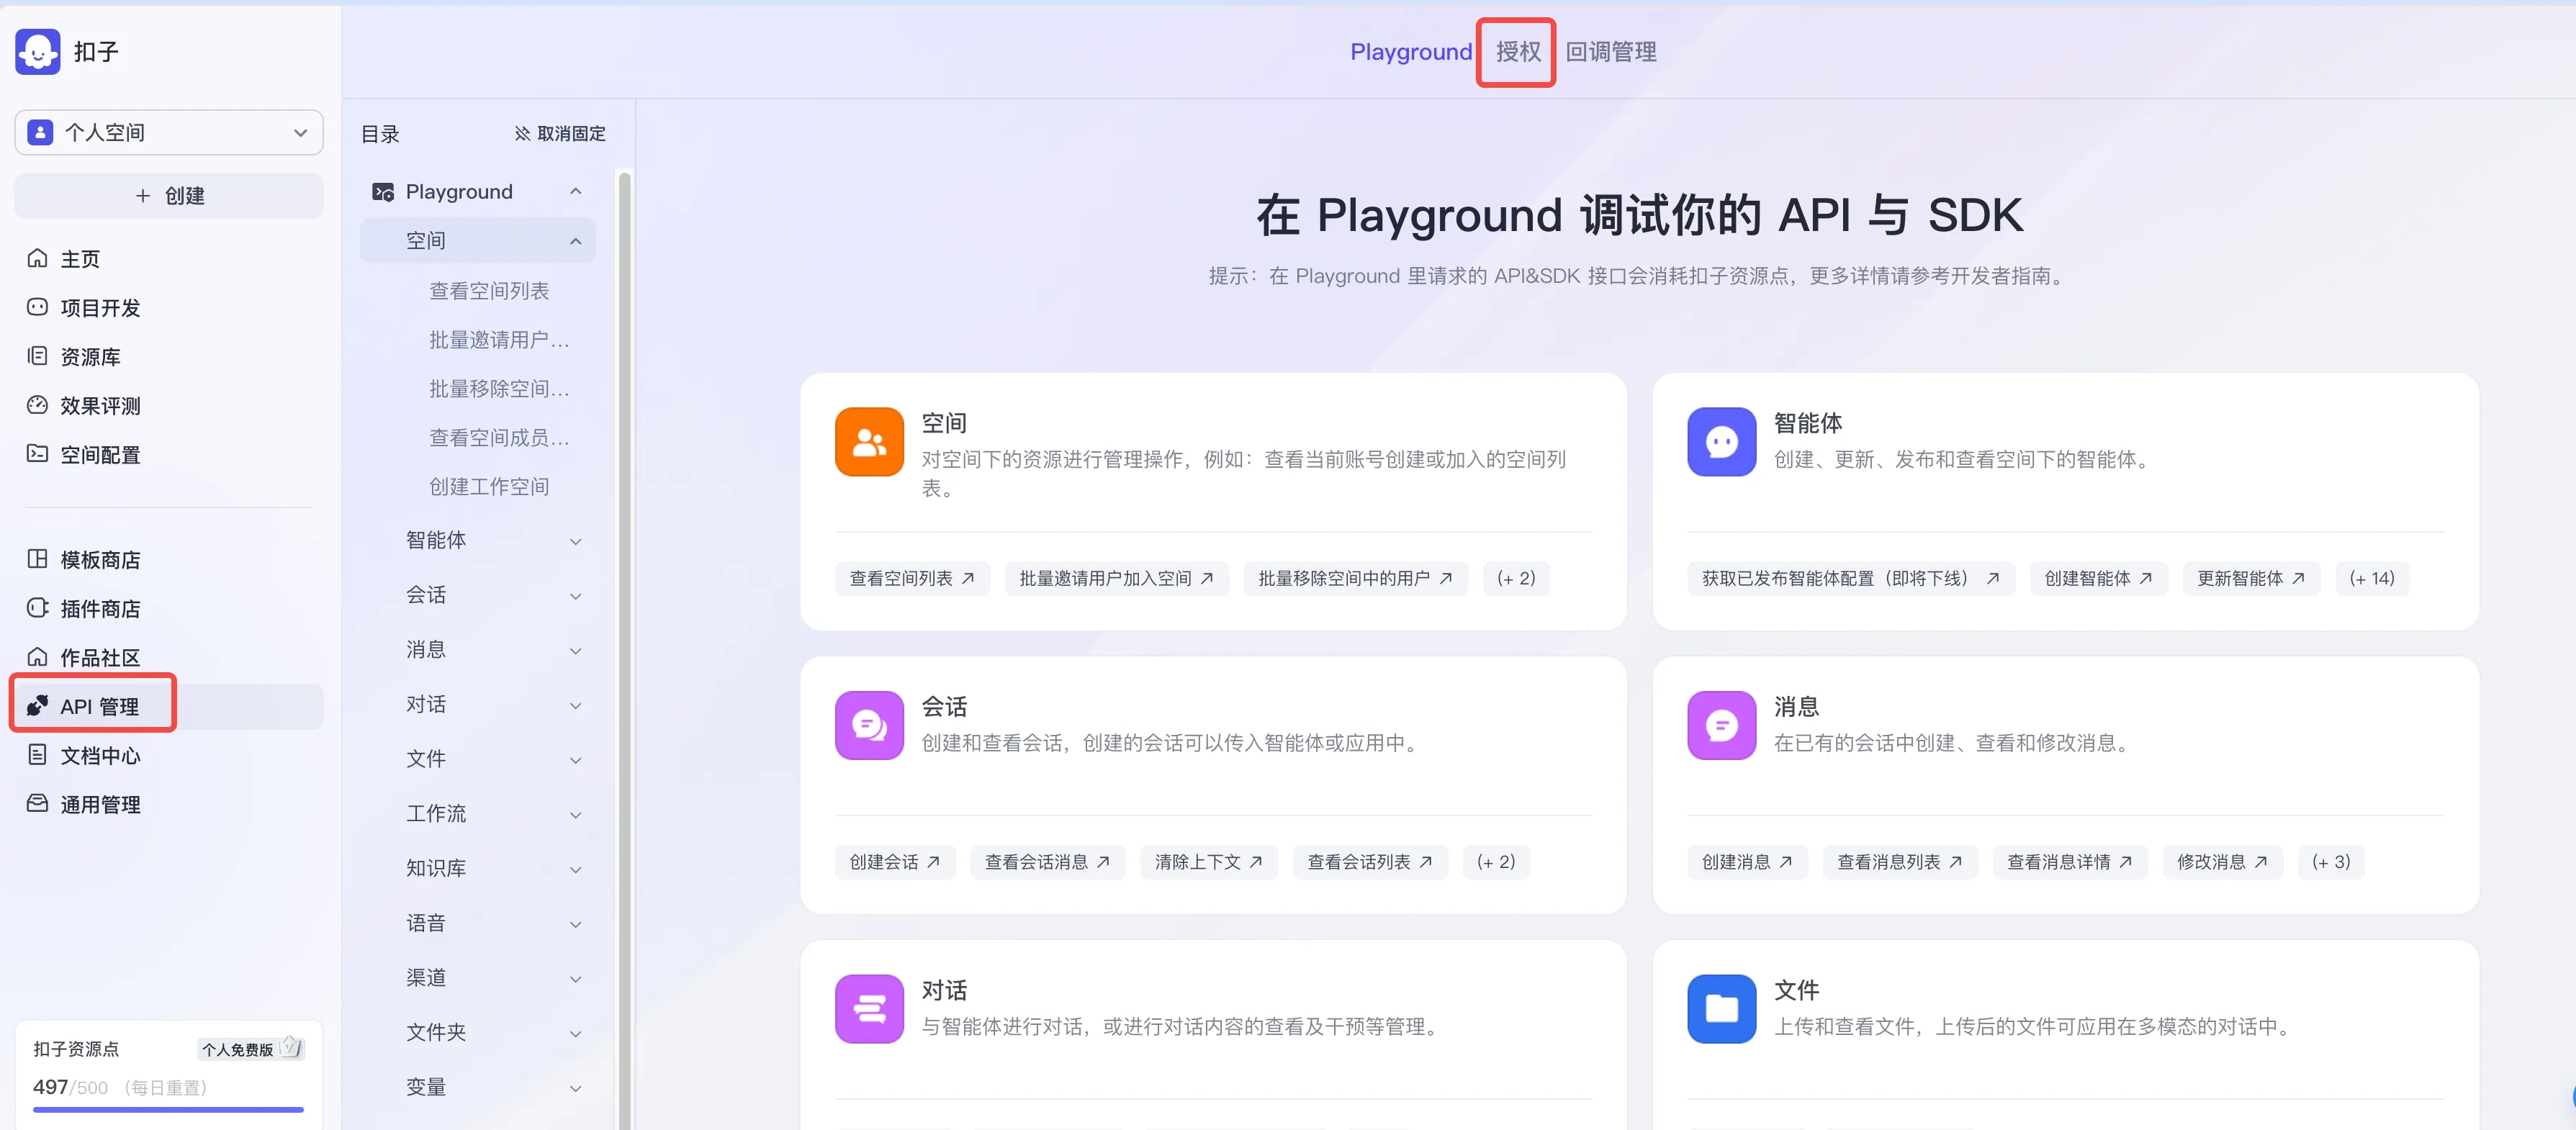This screenshot has height=1130, width=2576.
Task: Open the orange 空间 card icon
Action: coord(869,442)
